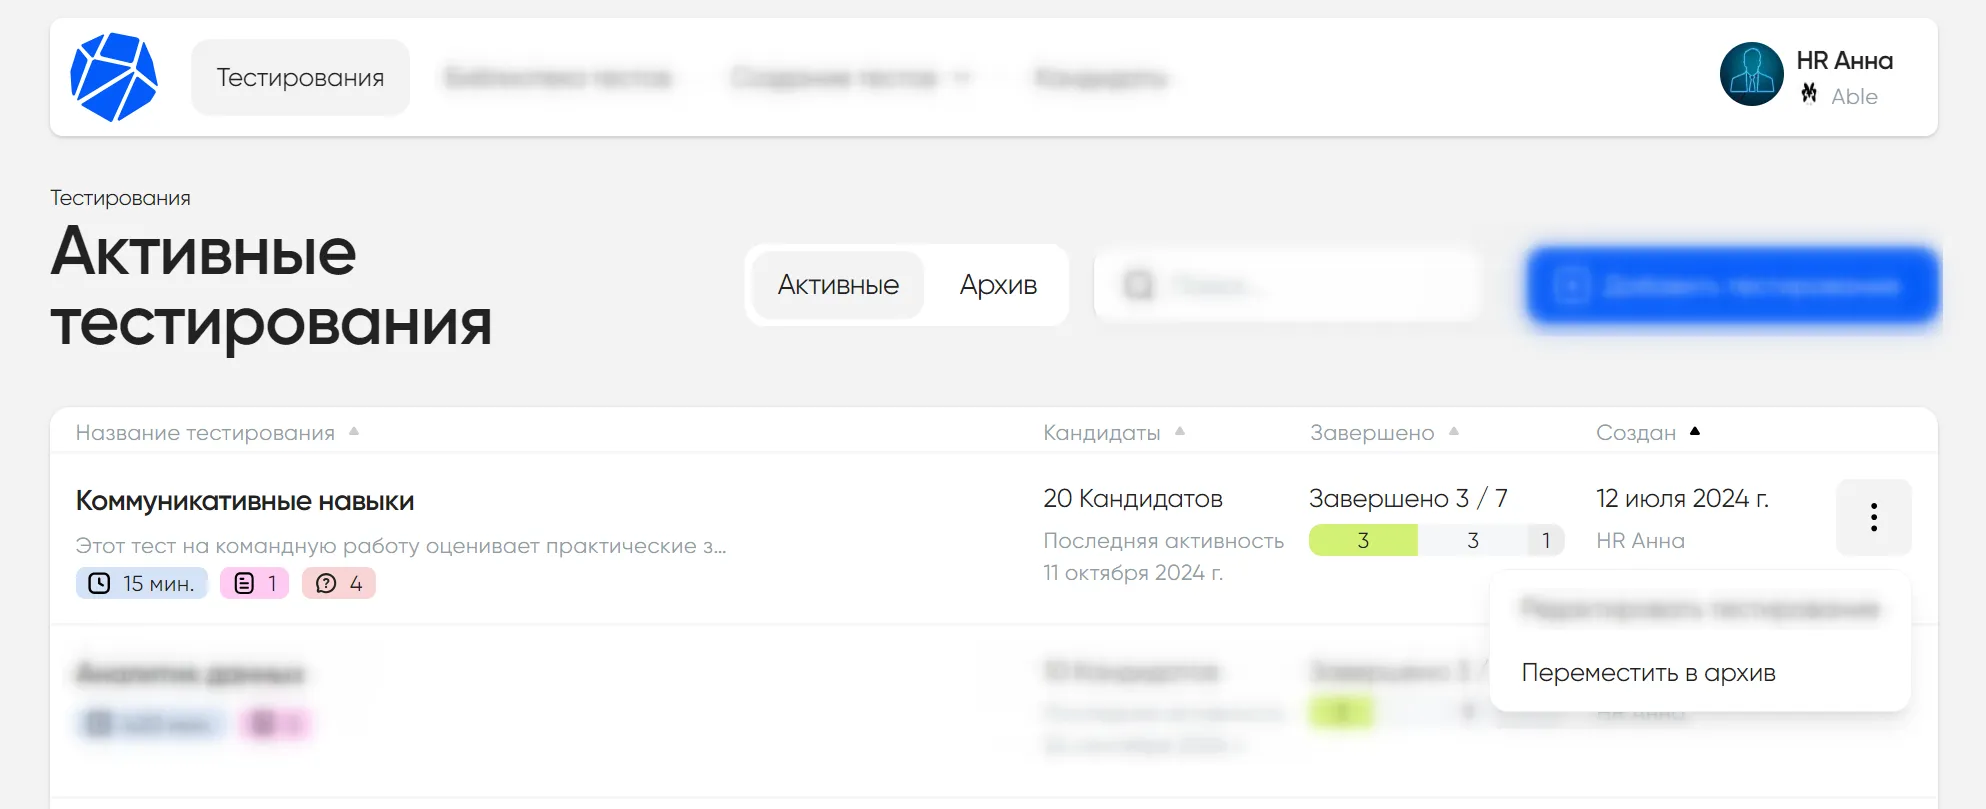Click the test description starting with Этот тест
Image resolution: width=1986 pixels, height=809 pixels.
point(401,546)
